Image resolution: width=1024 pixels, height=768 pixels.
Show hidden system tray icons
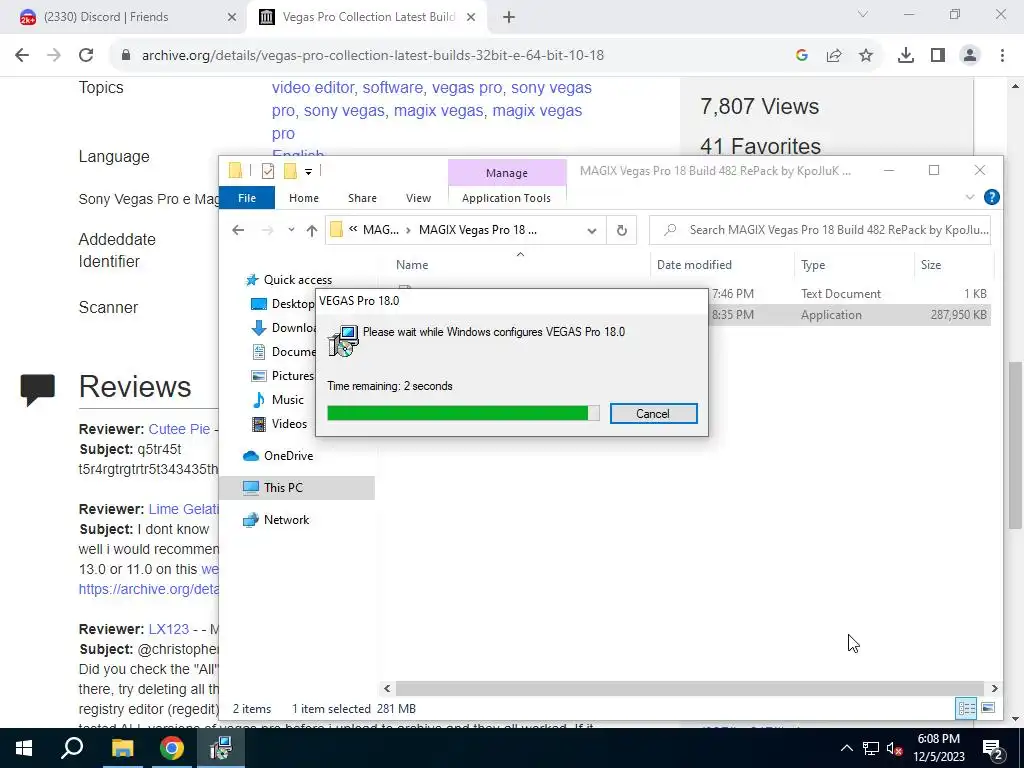[846, 748]
